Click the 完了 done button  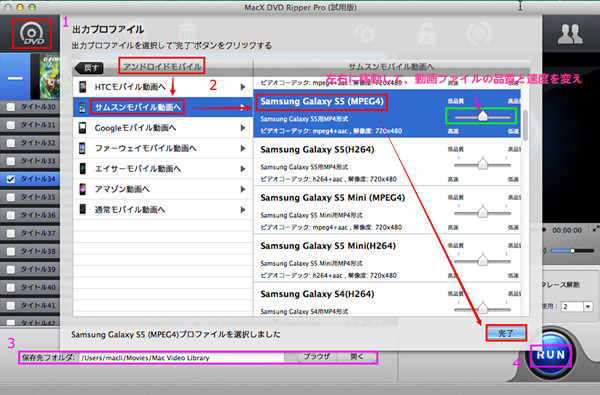coord(506,333)
